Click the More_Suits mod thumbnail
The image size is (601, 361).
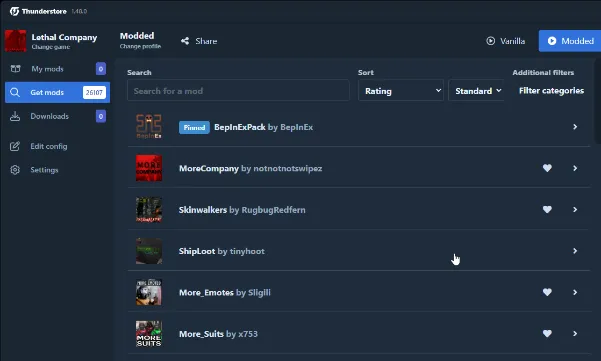click(x=149, y=333)
